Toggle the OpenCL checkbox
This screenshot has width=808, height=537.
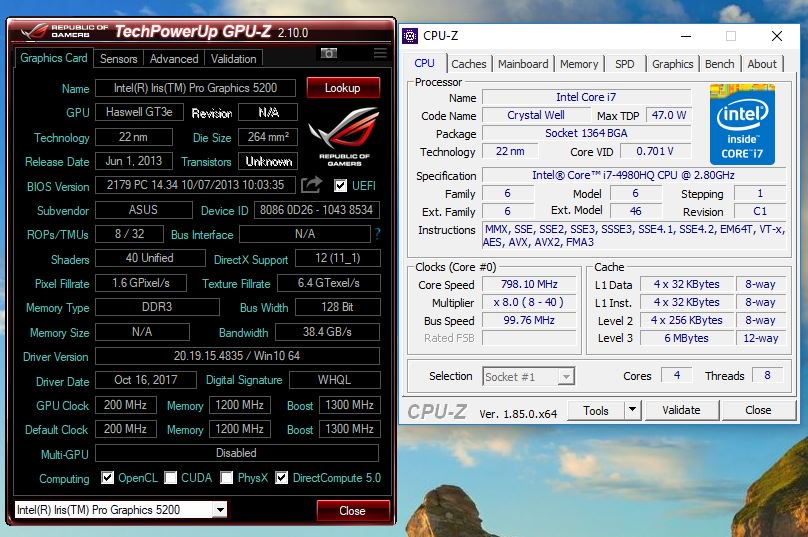(108, 478)
